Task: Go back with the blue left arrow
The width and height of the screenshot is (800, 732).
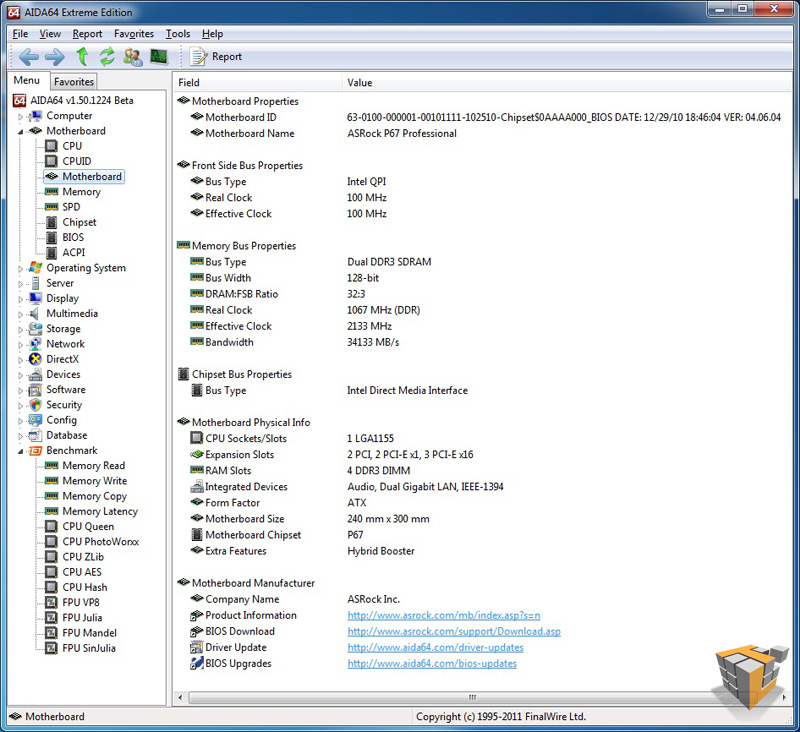Action: 29,57
